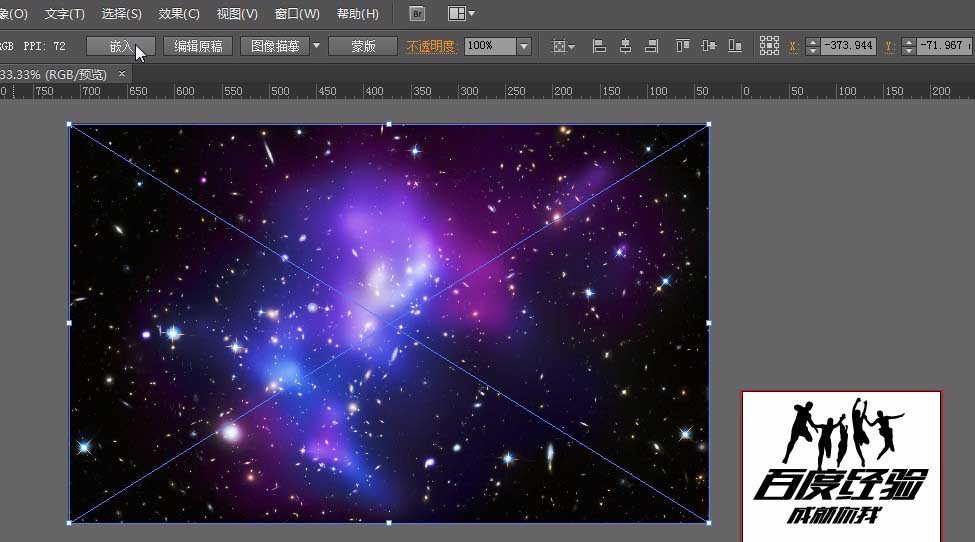Click the 嵌入 embed button
The image size is (975, 542).
click(121, 46)
